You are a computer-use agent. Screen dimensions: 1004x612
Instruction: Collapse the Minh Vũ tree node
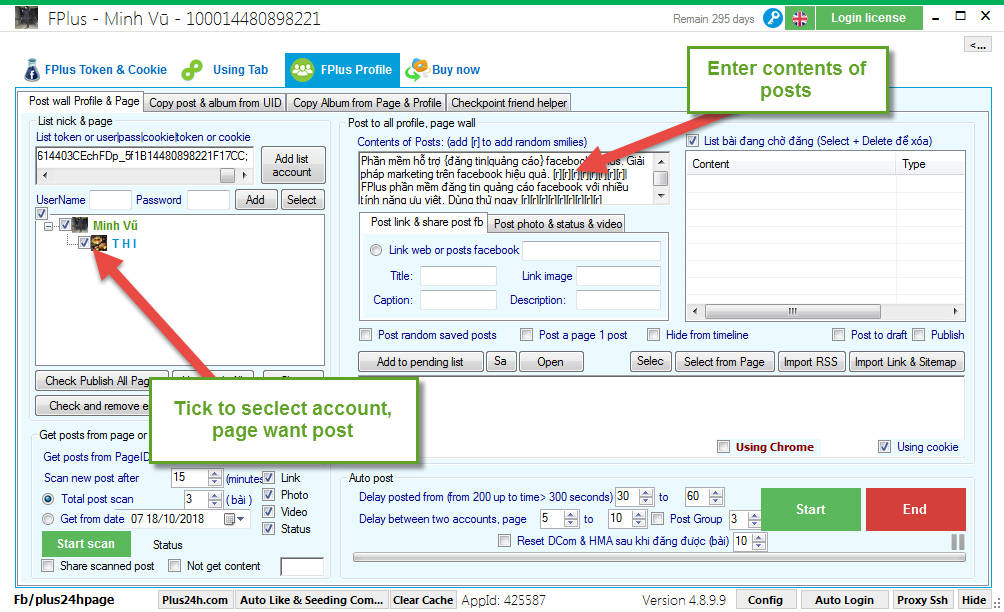click(48, 226)
